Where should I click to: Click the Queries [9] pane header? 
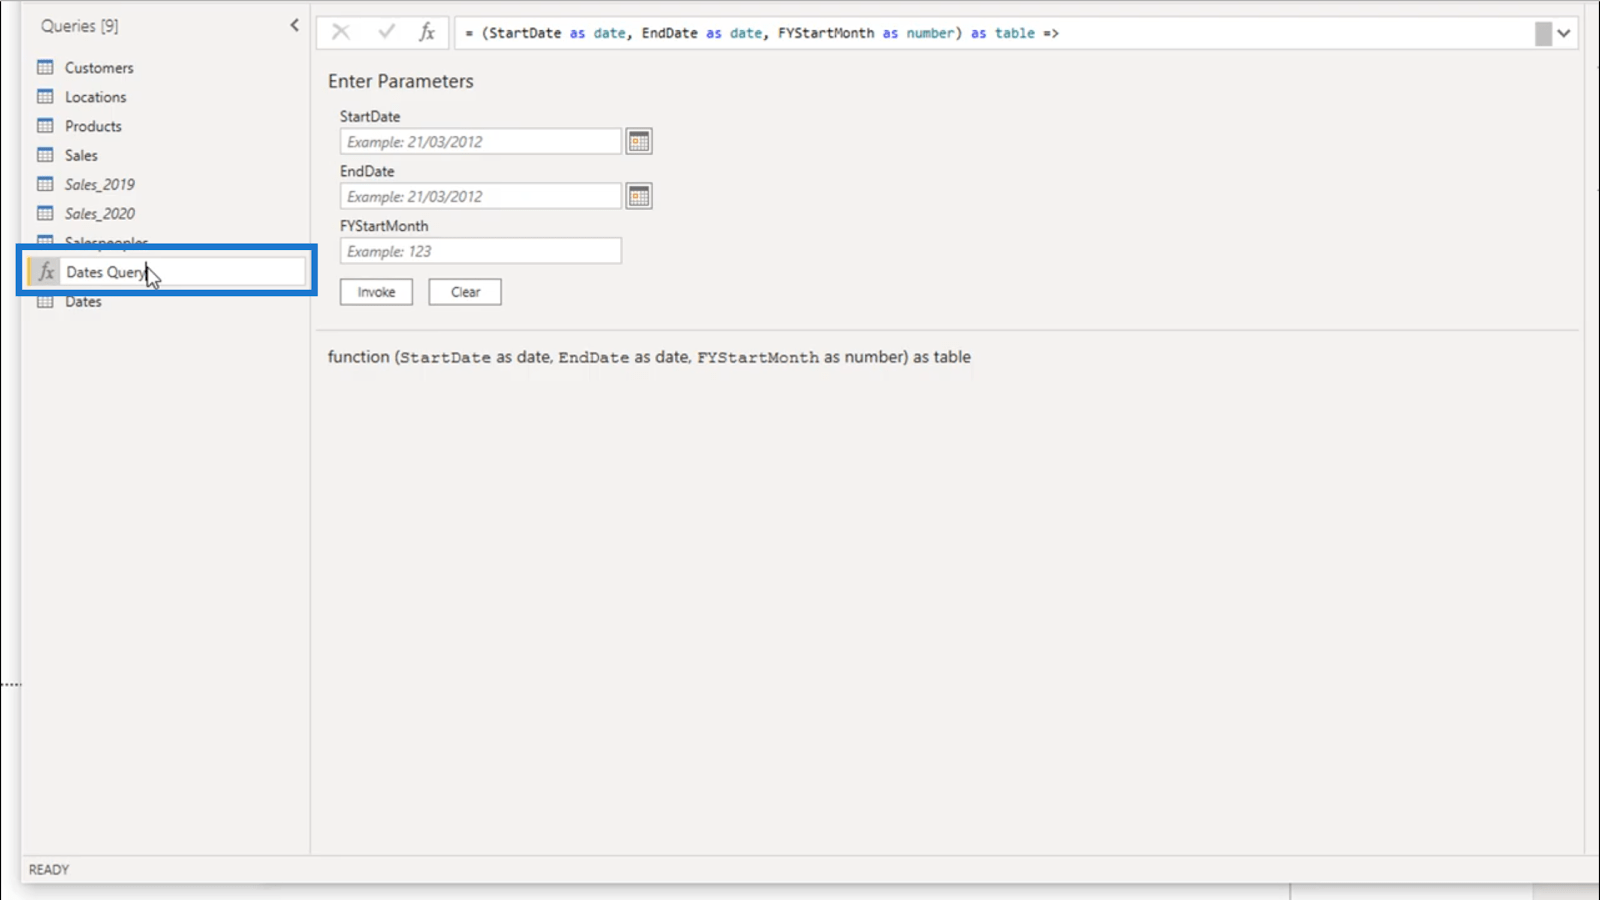coord(79,26)
